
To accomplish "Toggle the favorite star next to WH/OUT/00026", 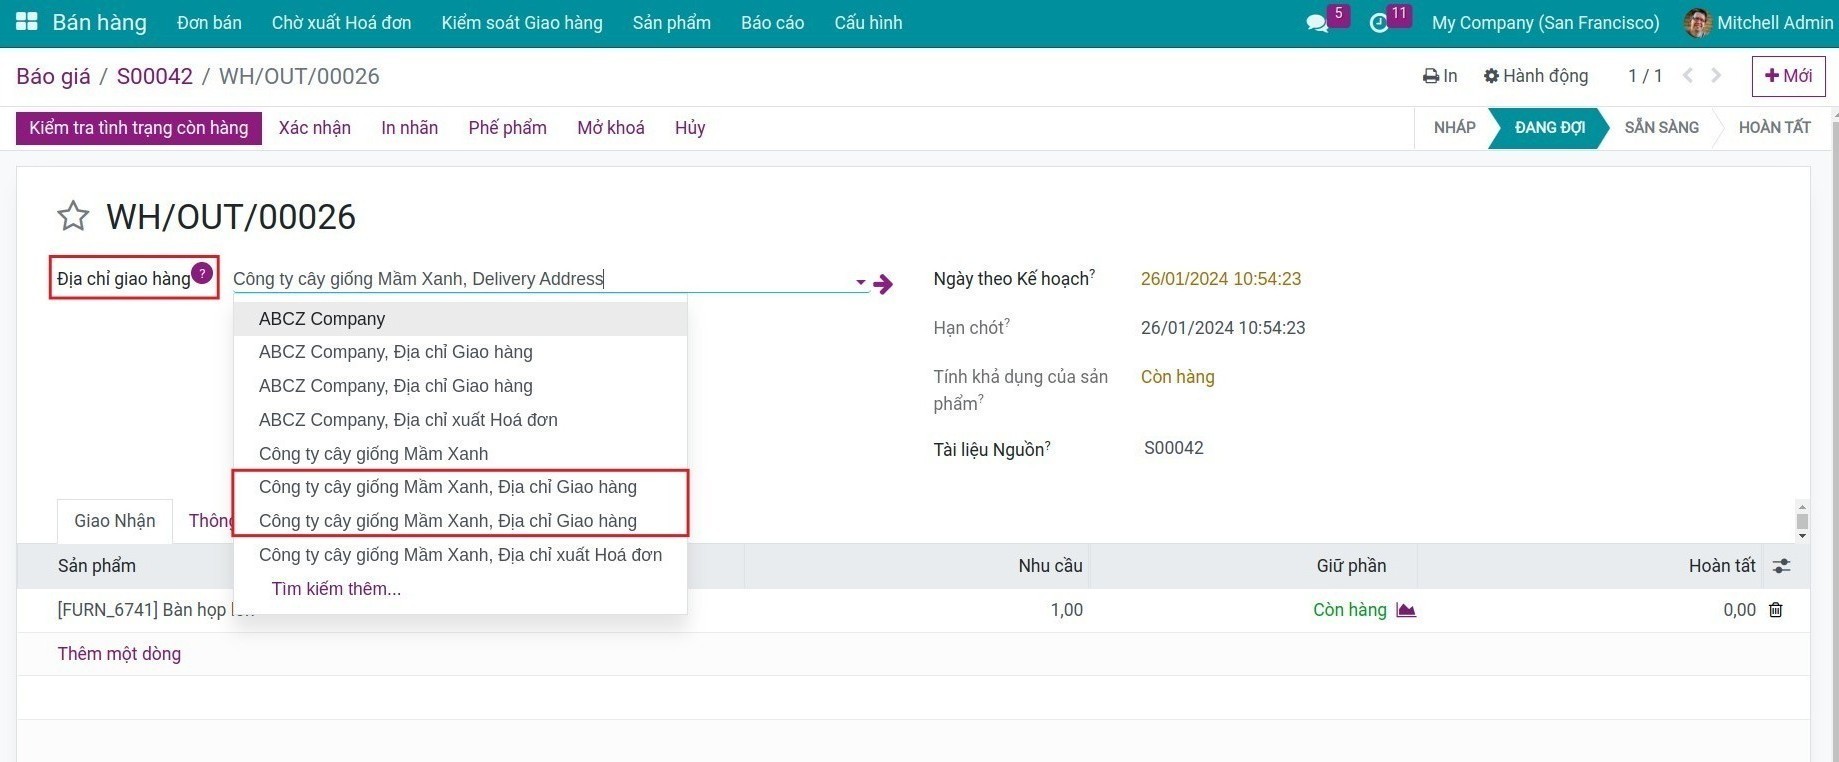I will [73, 216].
